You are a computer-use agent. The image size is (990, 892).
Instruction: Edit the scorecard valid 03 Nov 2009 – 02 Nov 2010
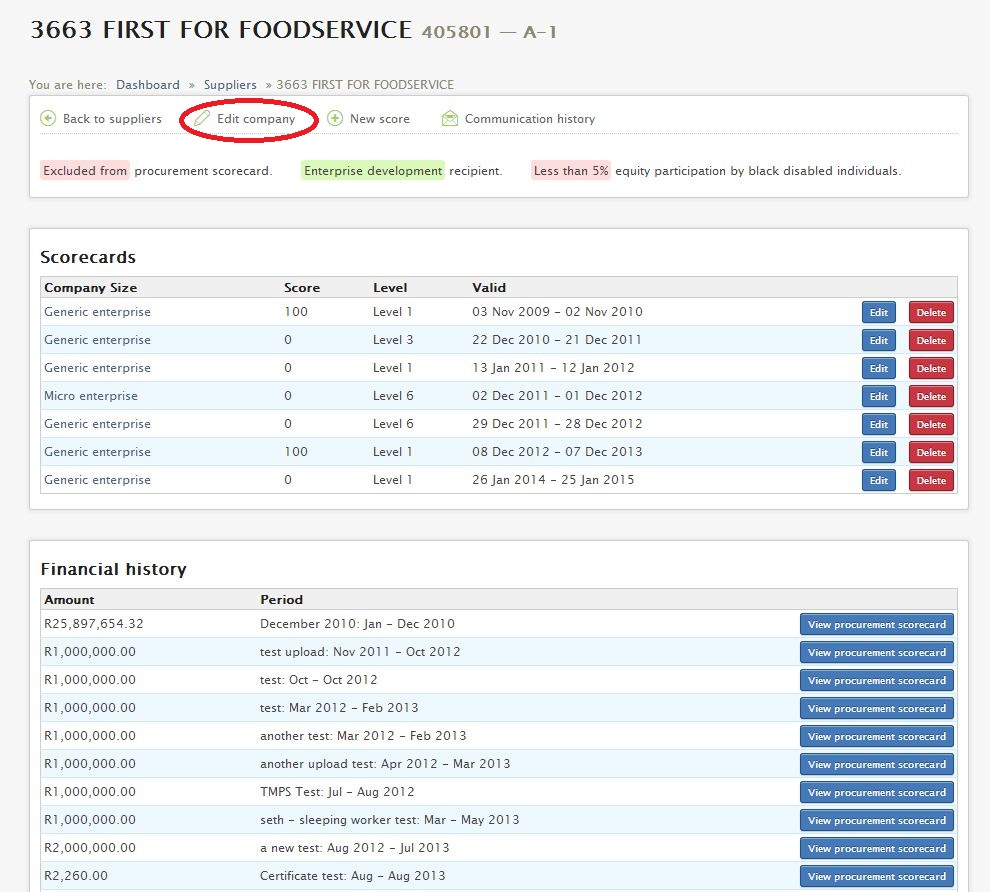tap(878, 312)
